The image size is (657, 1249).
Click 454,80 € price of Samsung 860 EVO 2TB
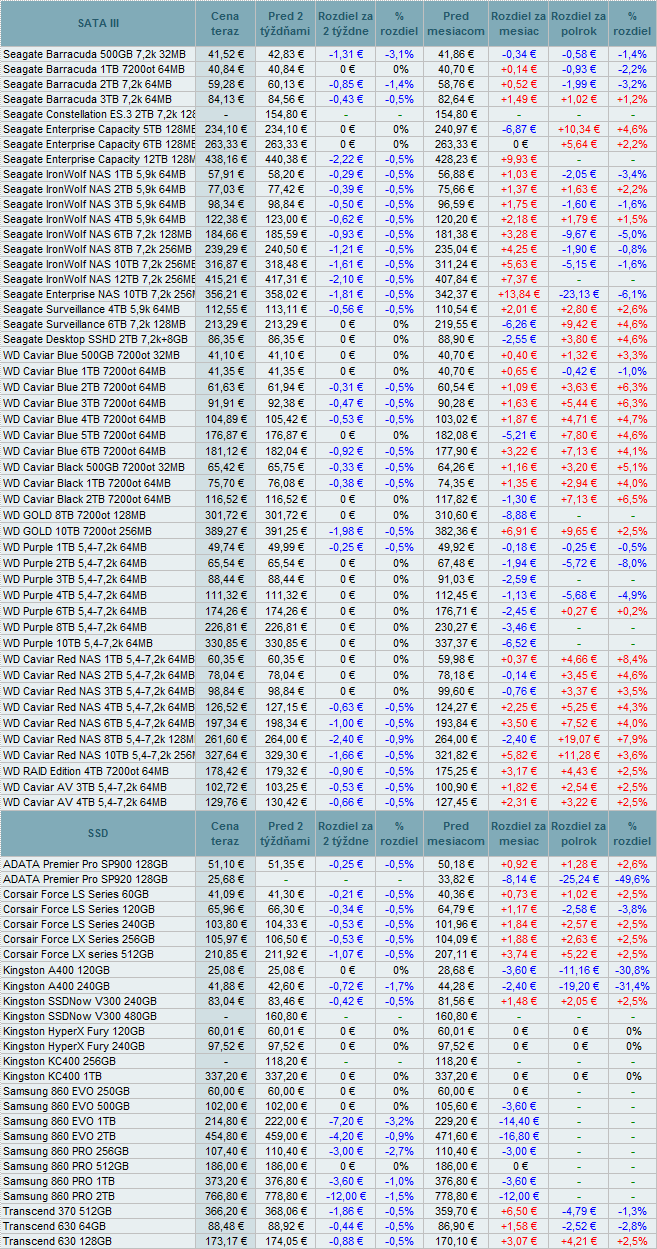[226, 1137]
